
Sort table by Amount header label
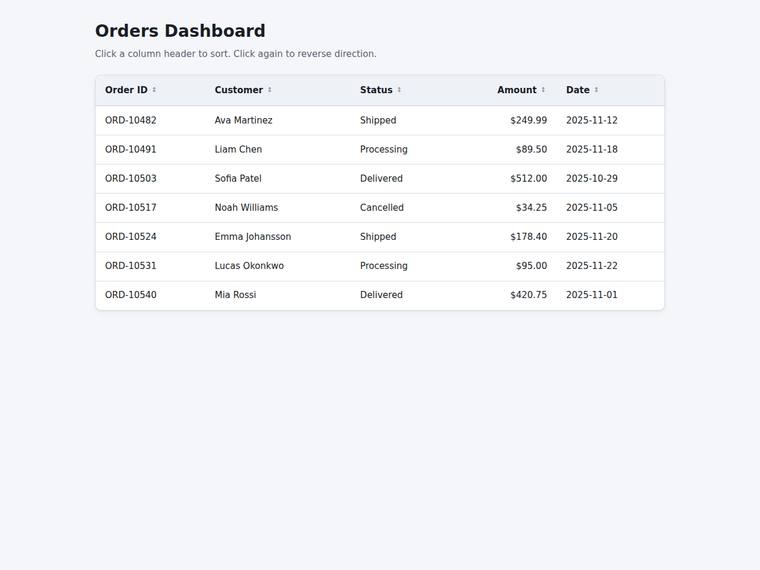point(517,90)
